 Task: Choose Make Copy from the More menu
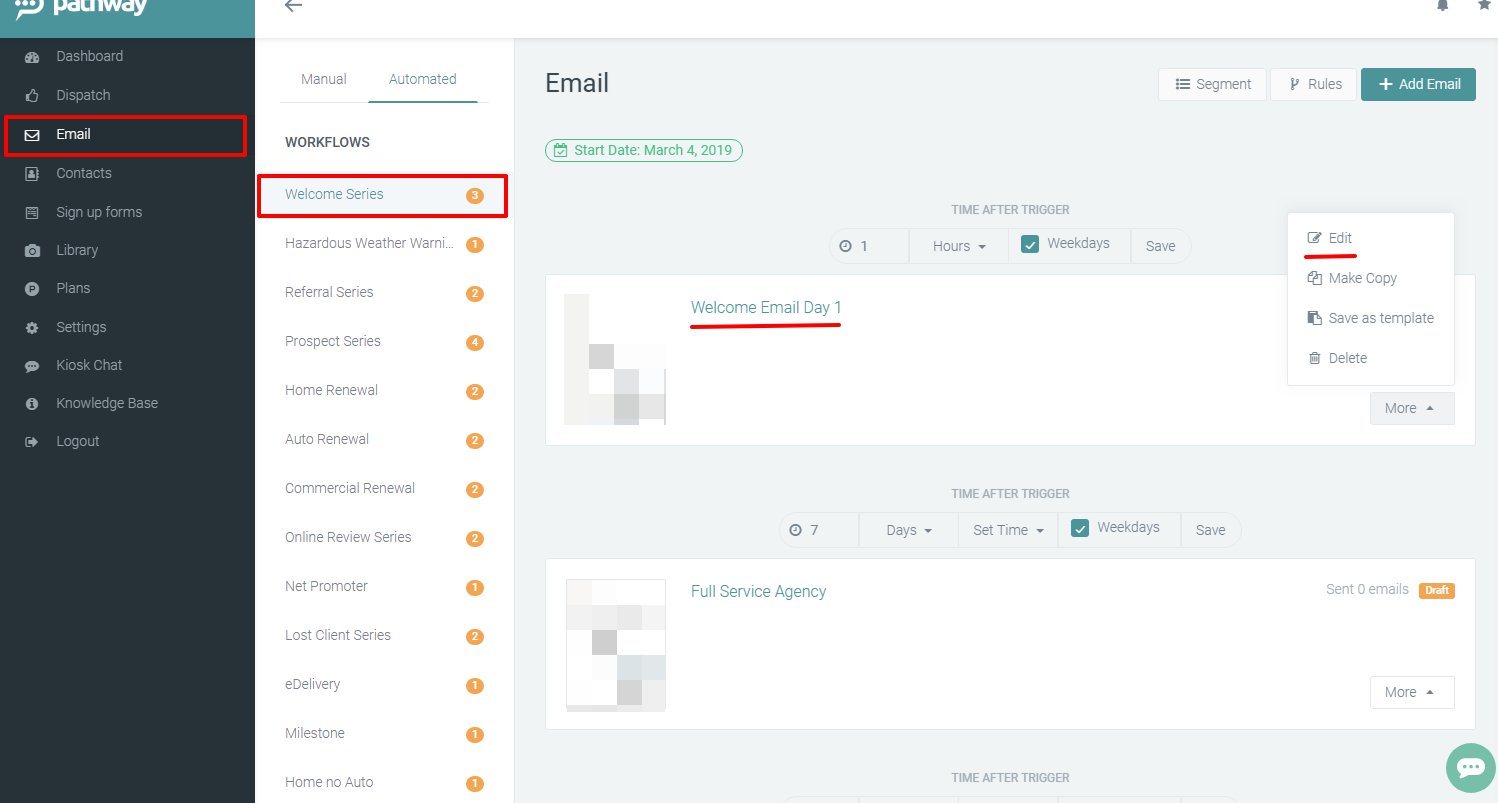1362,278
